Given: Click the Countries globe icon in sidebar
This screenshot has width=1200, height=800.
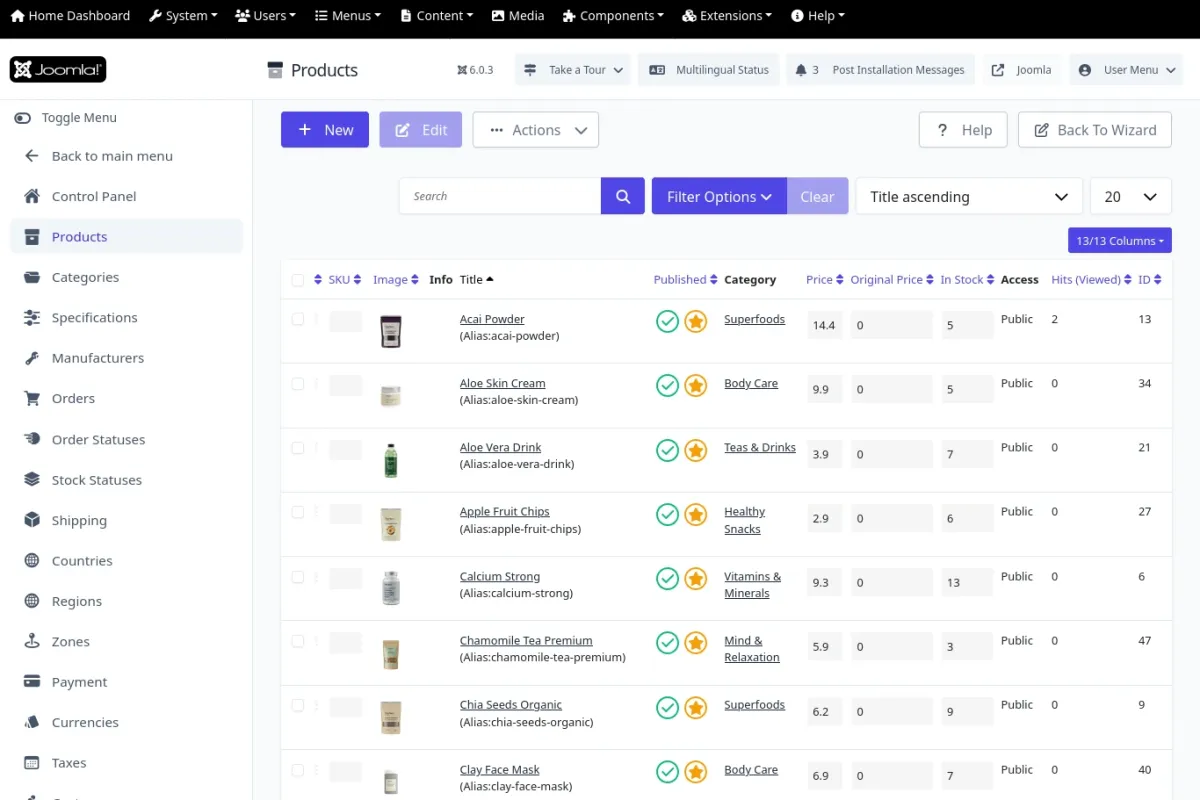Looking at the screenshot, I should tap(32, 561).
